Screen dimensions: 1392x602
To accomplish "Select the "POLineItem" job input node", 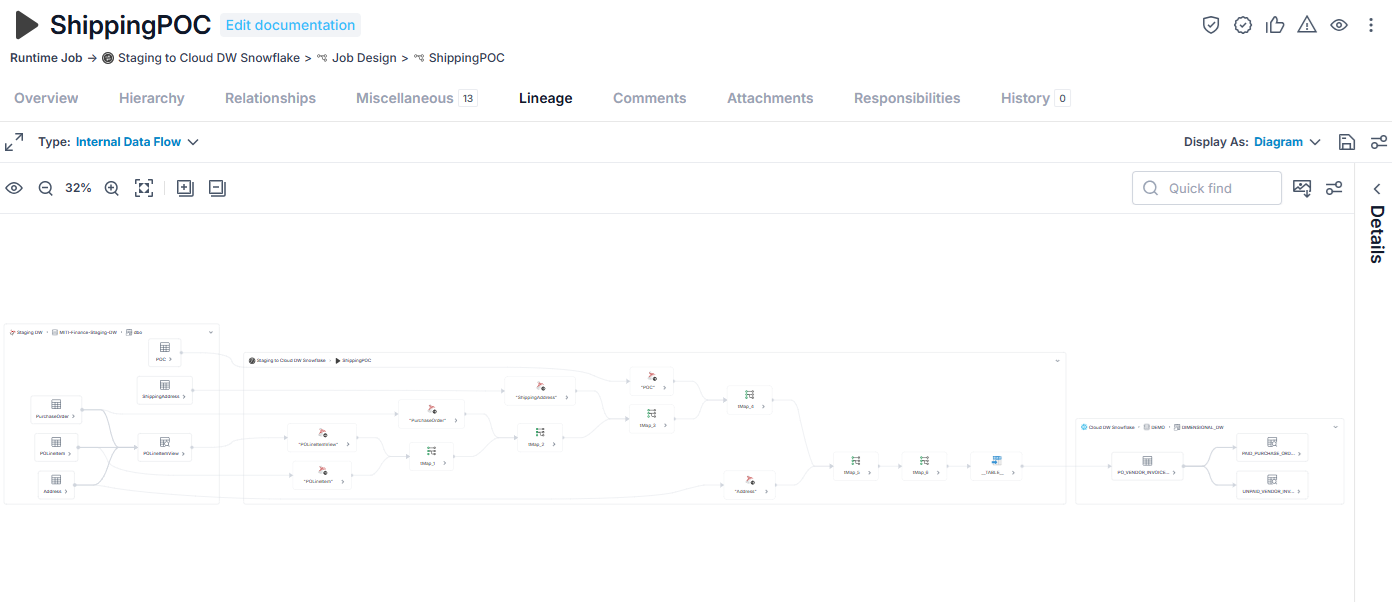I will pyautogui.click(x=322, y=475).
